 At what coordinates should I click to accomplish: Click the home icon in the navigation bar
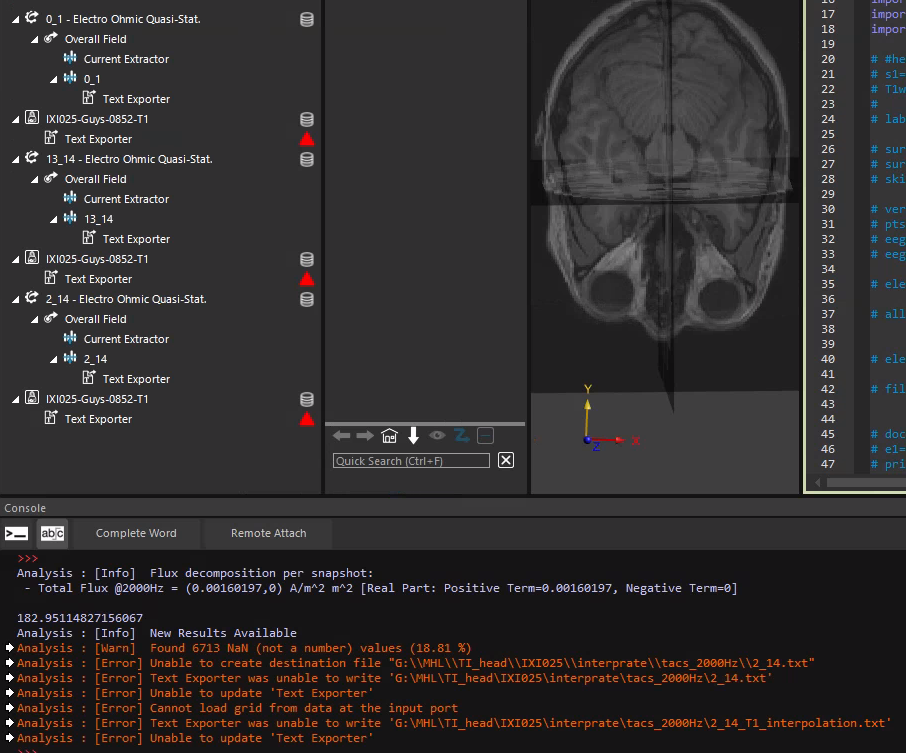(x=389, y=436)
